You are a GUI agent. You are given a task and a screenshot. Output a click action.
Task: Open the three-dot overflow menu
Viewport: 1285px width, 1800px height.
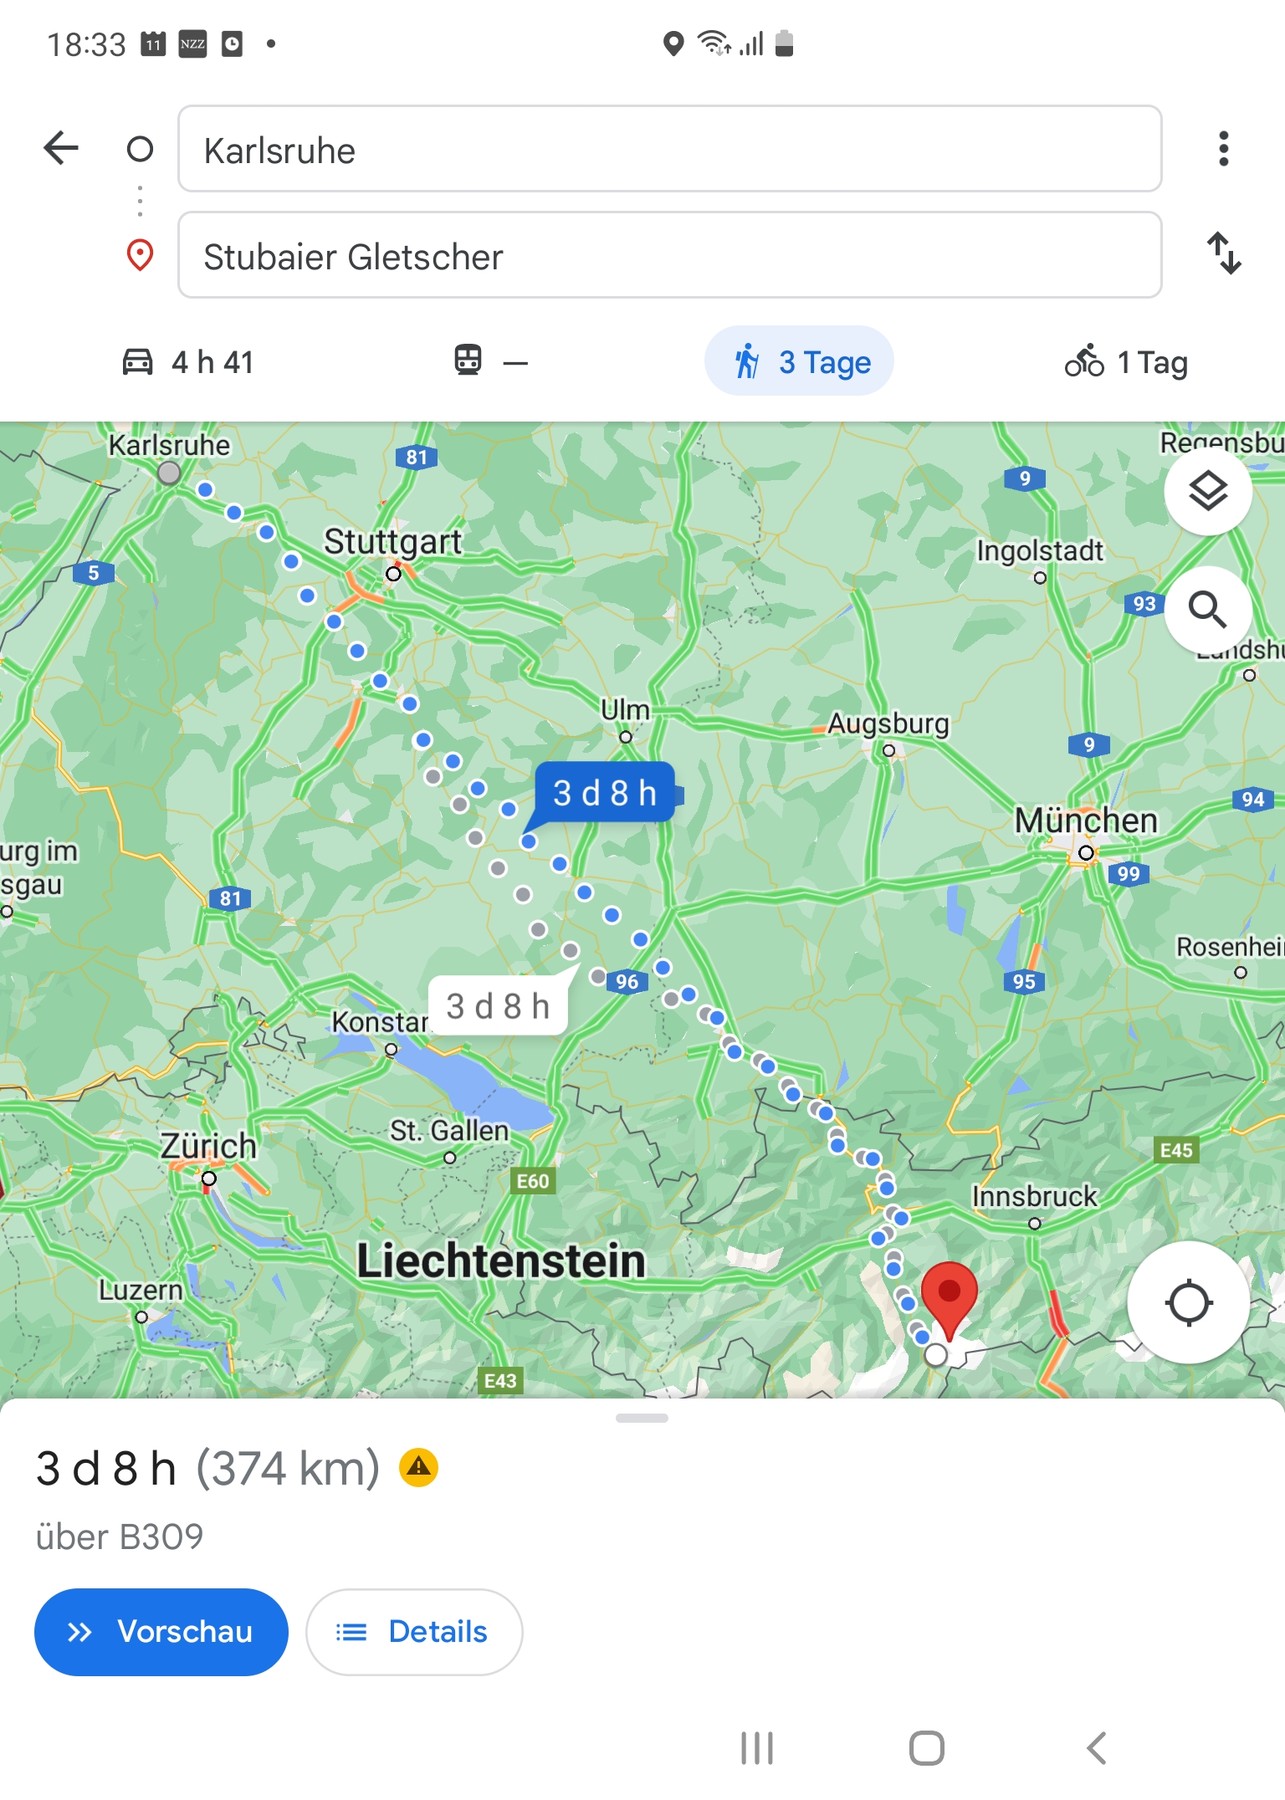(x=1223, y=148)
